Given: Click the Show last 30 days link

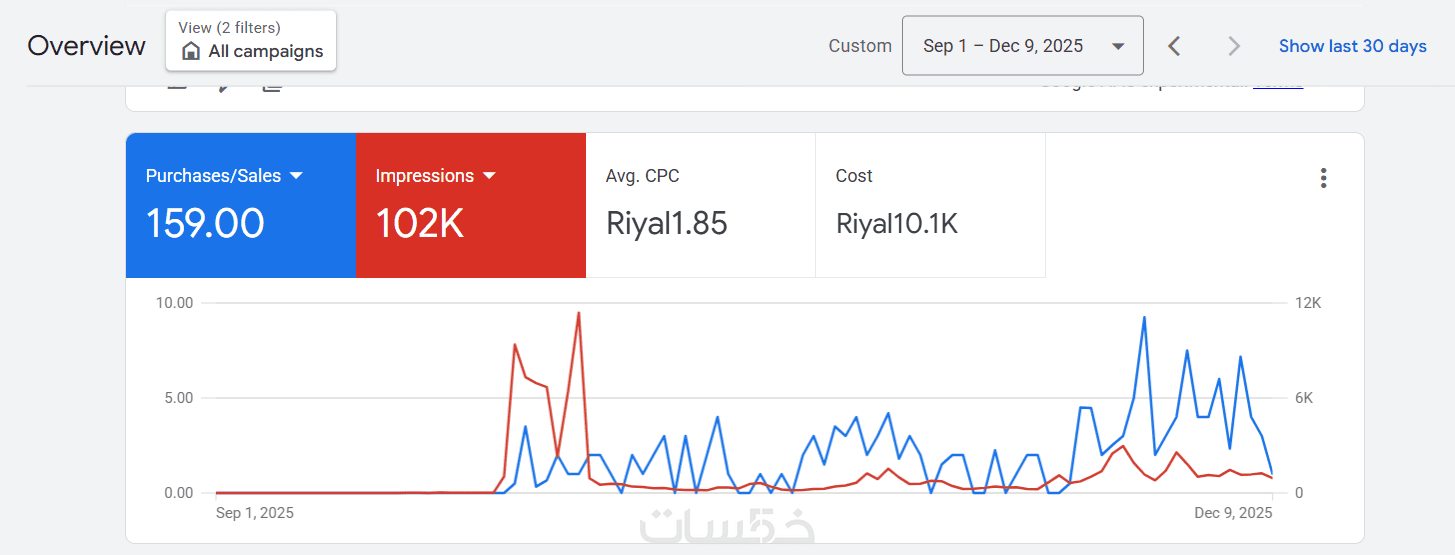Looking at the screenshot, I should point(1352,46).
